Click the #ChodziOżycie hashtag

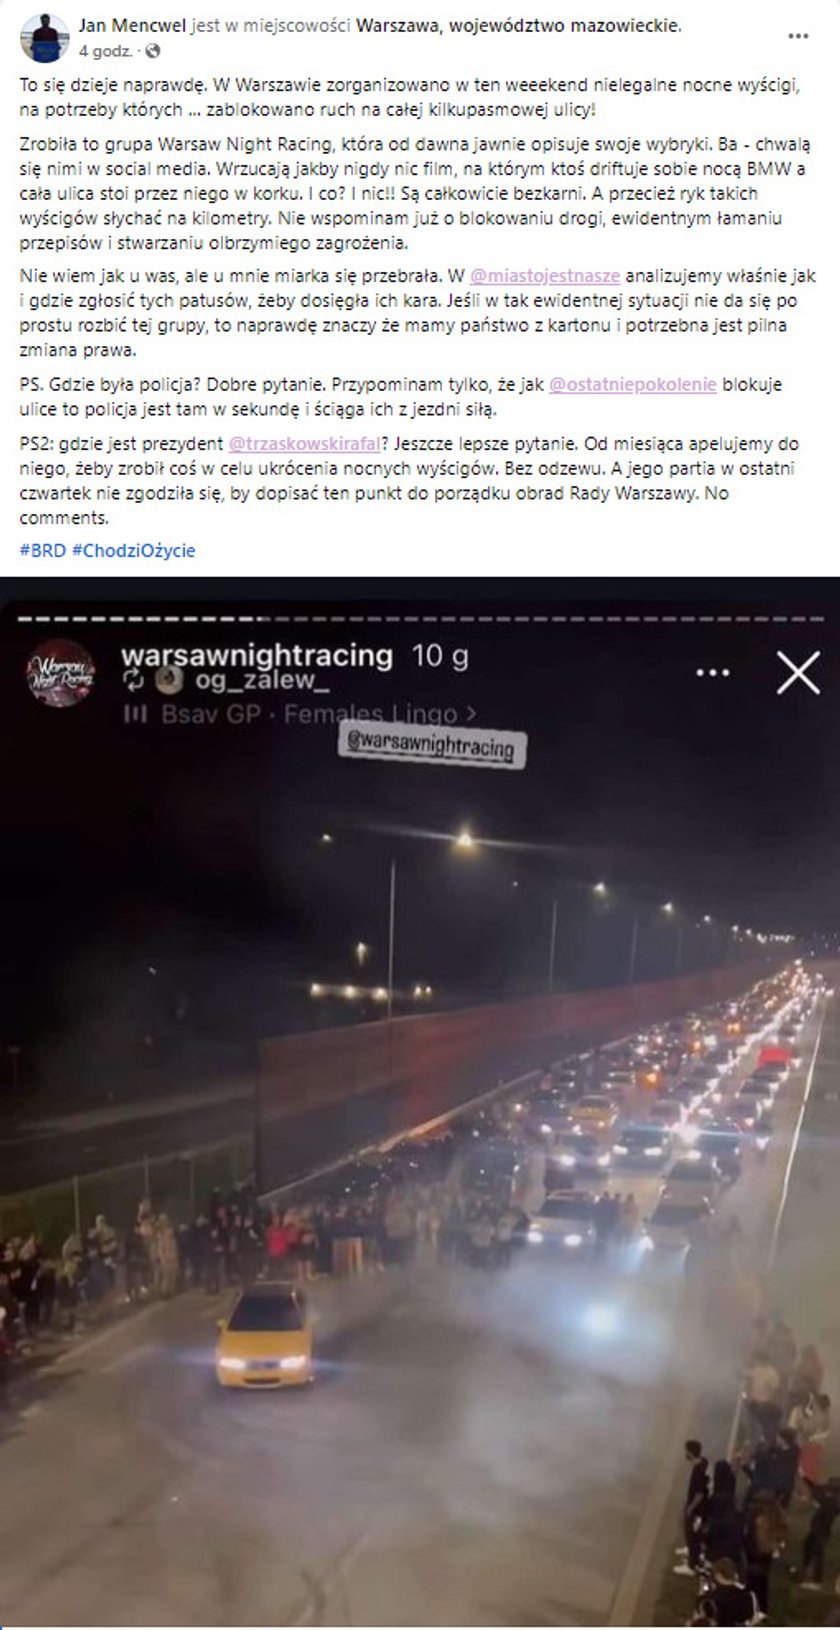[x=134, y=550]
